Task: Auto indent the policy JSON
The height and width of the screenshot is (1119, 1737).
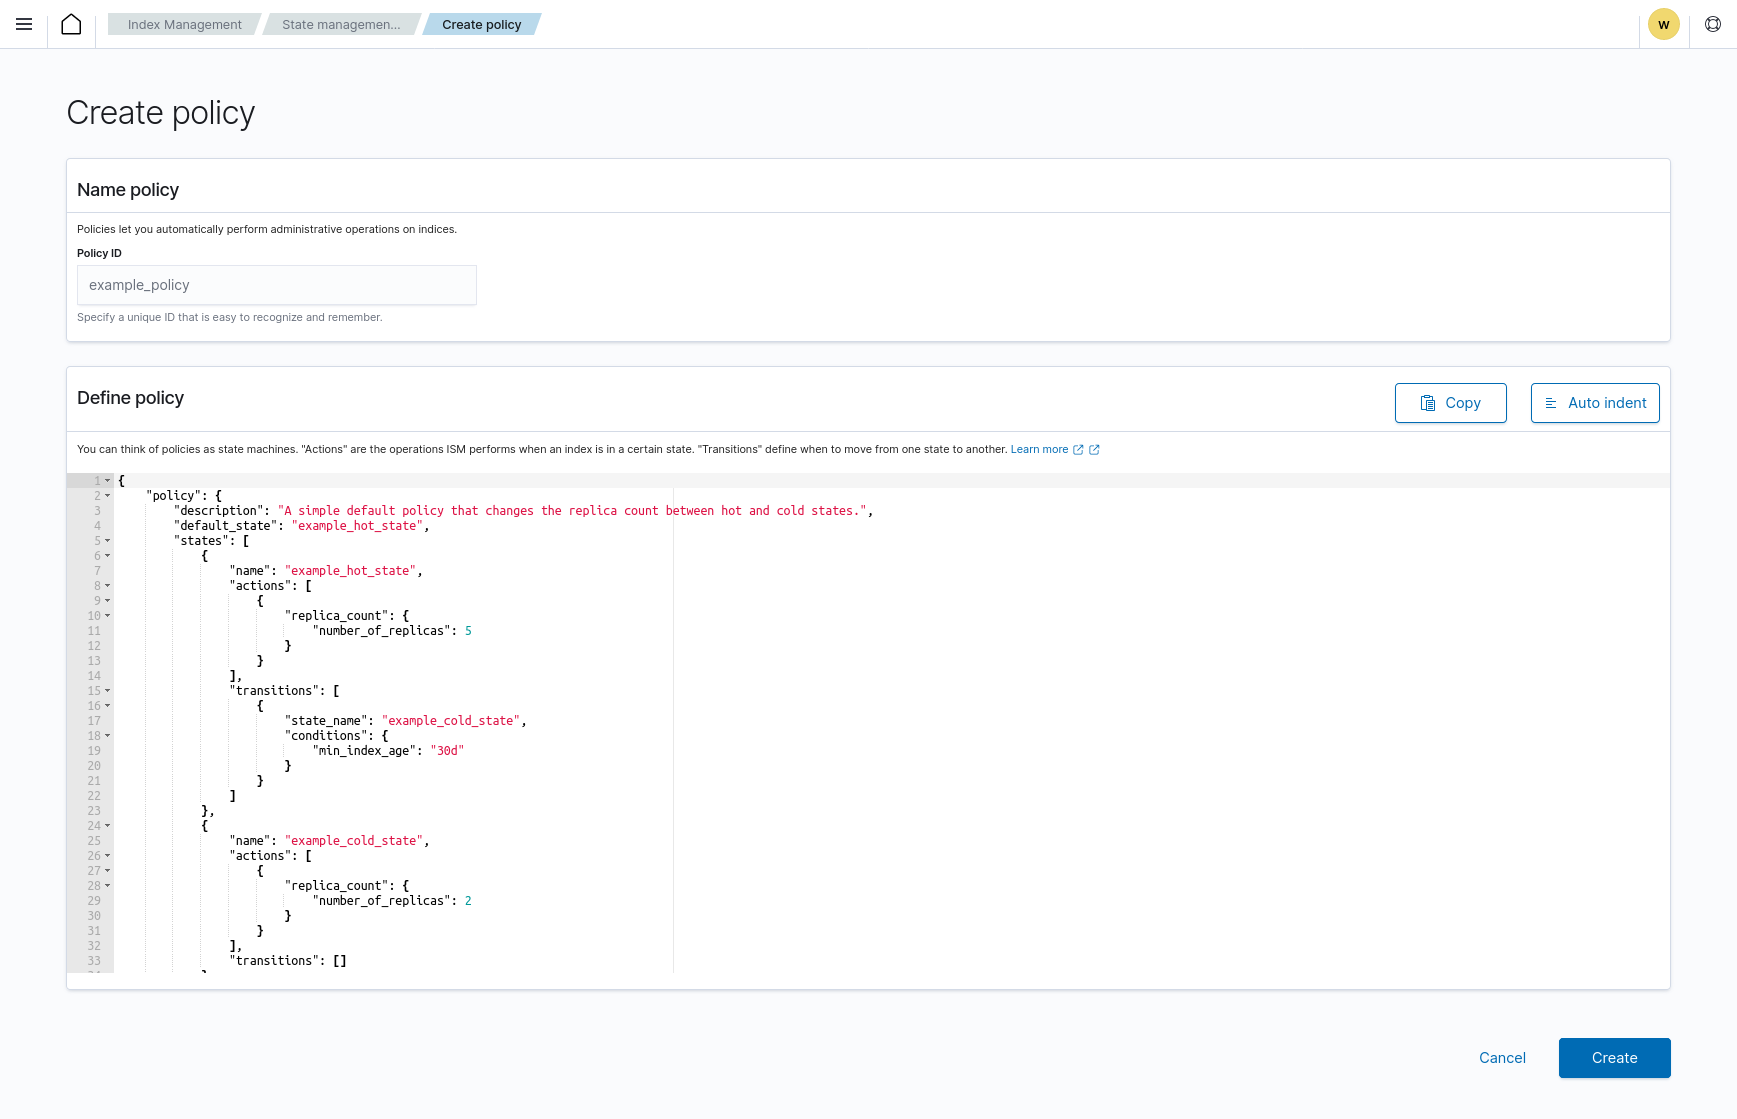Action: [x=1595, y=403]
